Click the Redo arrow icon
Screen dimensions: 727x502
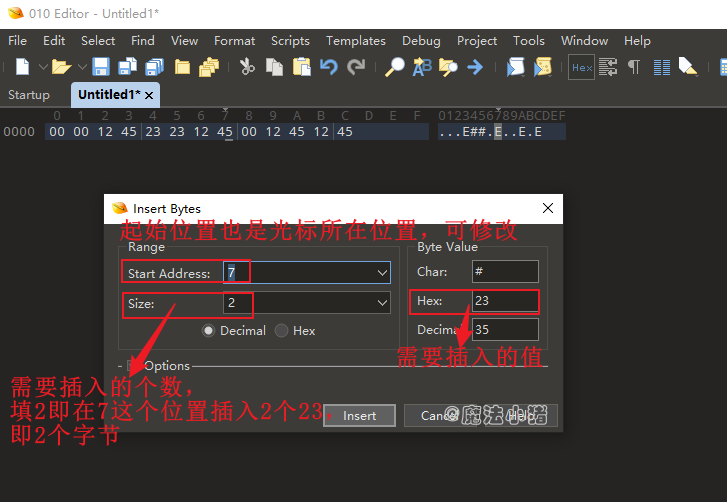(356, 67)
